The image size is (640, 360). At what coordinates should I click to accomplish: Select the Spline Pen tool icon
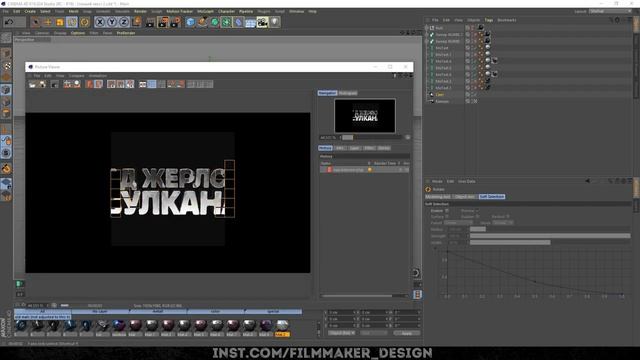tap(202, 22)
